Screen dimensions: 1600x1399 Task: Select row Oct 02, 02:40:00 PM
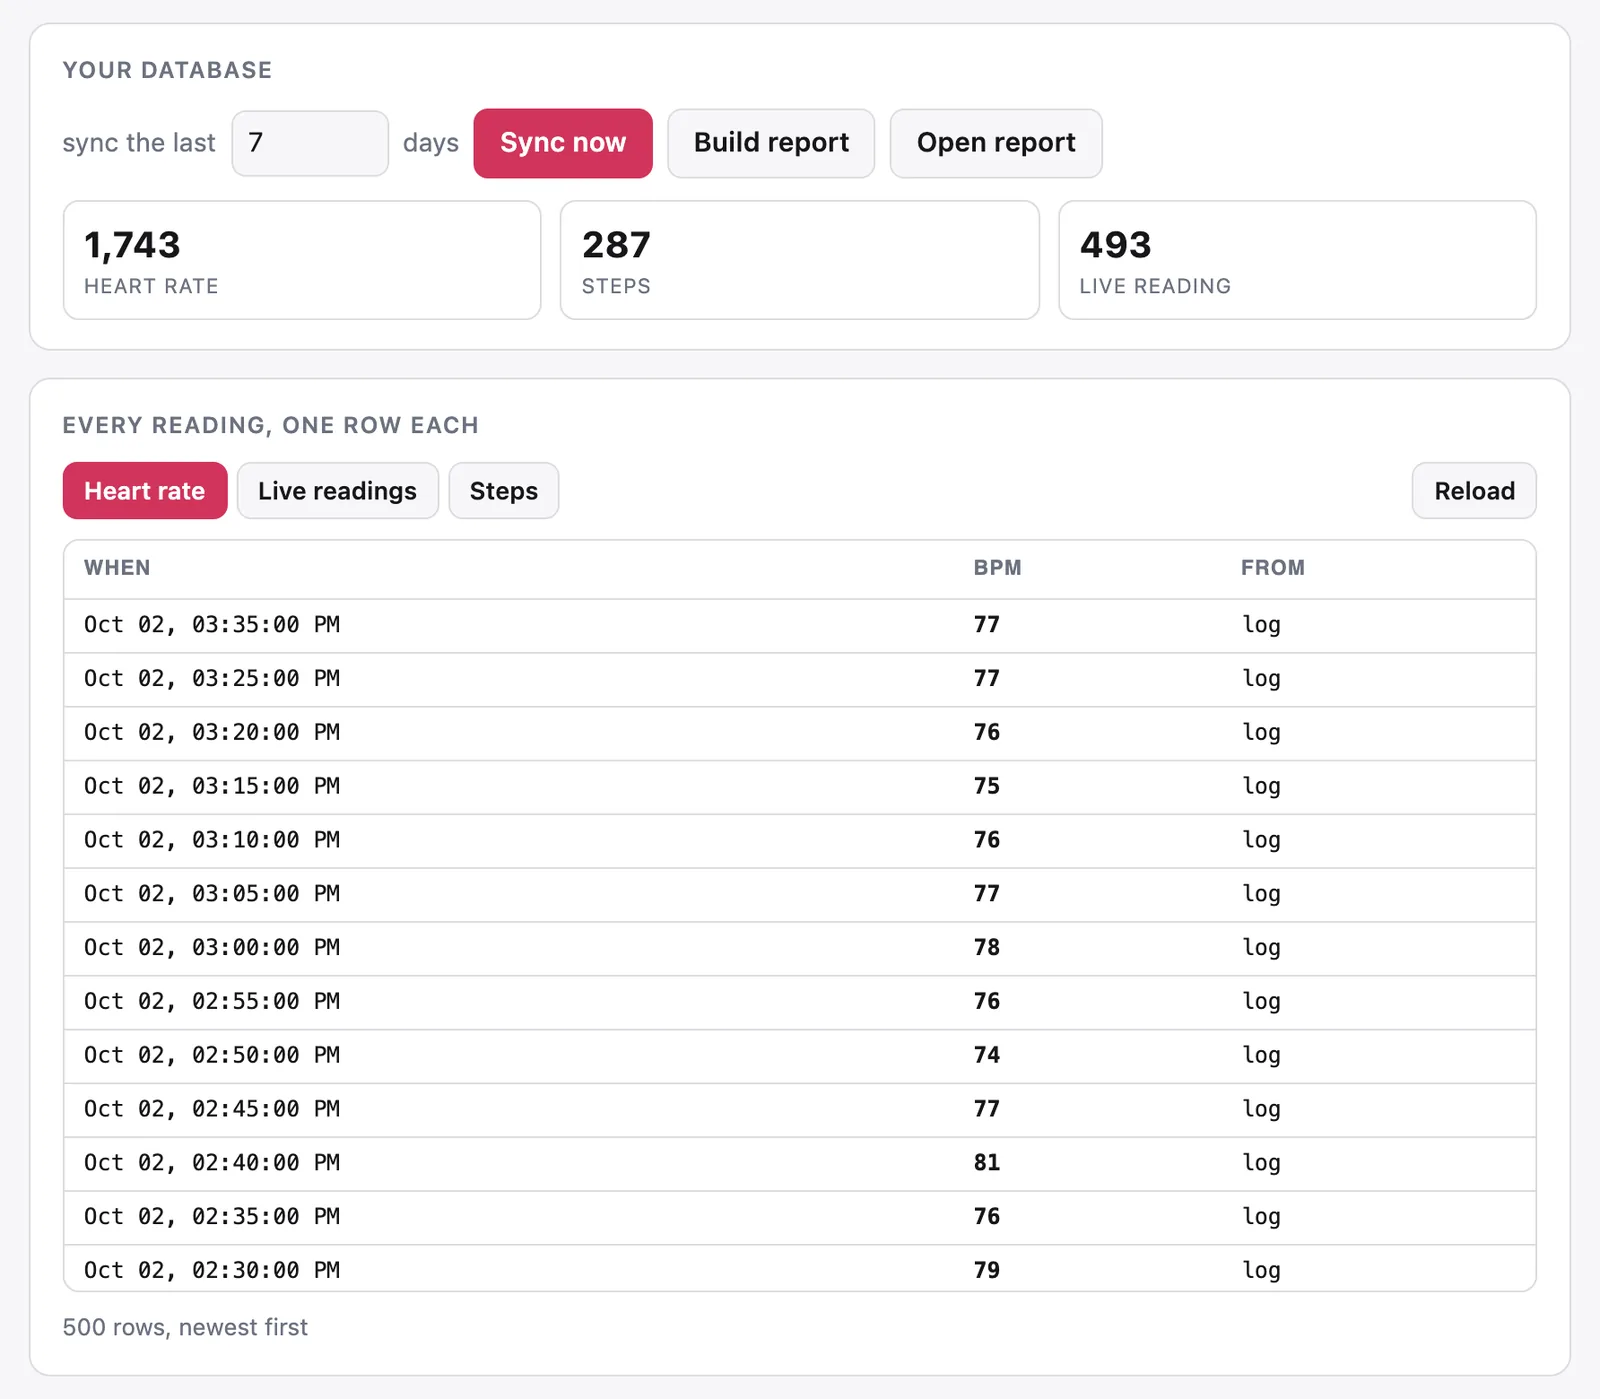click(x=800, y=1164)
